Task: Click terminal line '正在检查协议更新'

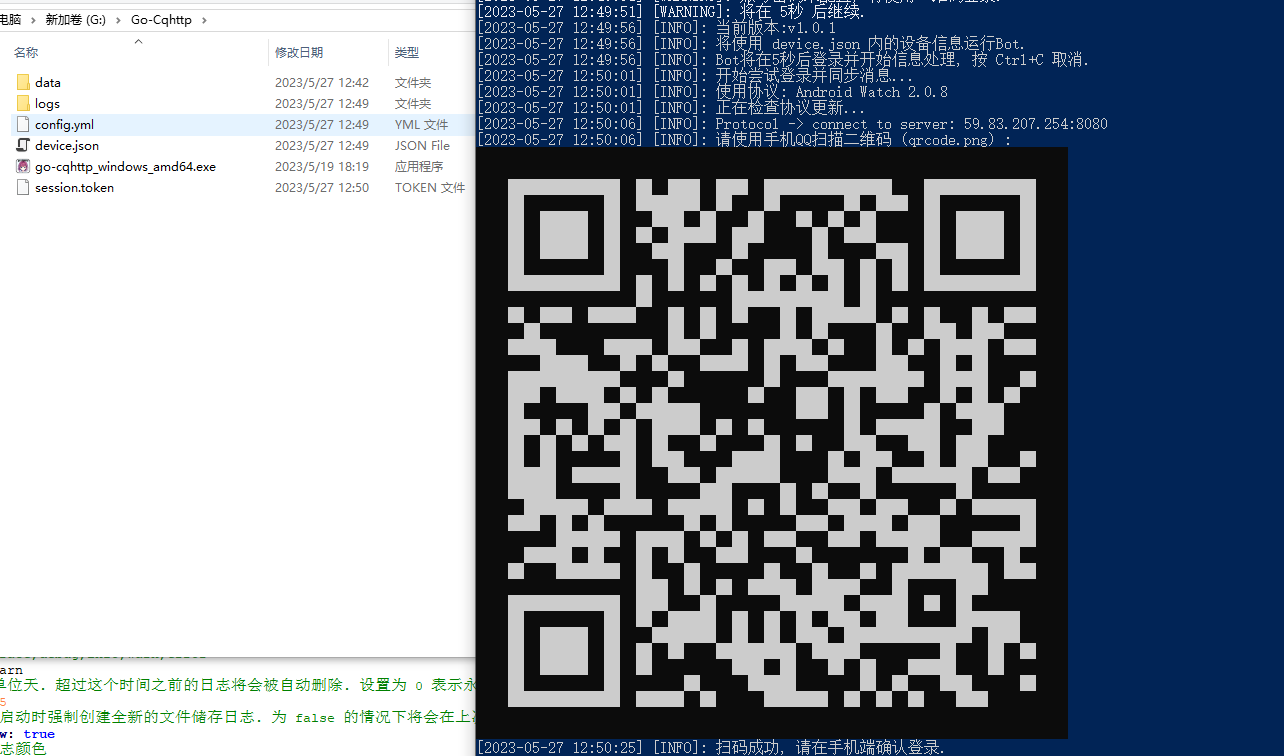Action: click(672, 108)
